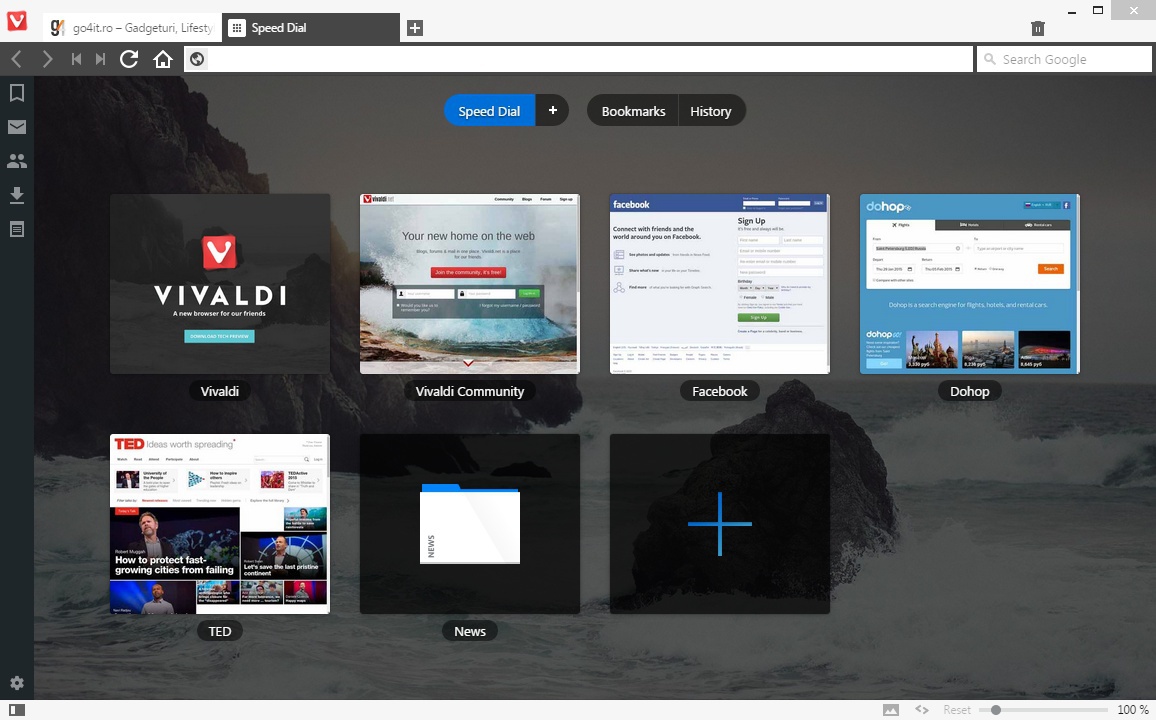This screenshot has height=720, width=1156.
Task: Open a new tab with plus button
Action: pos(415,28)
